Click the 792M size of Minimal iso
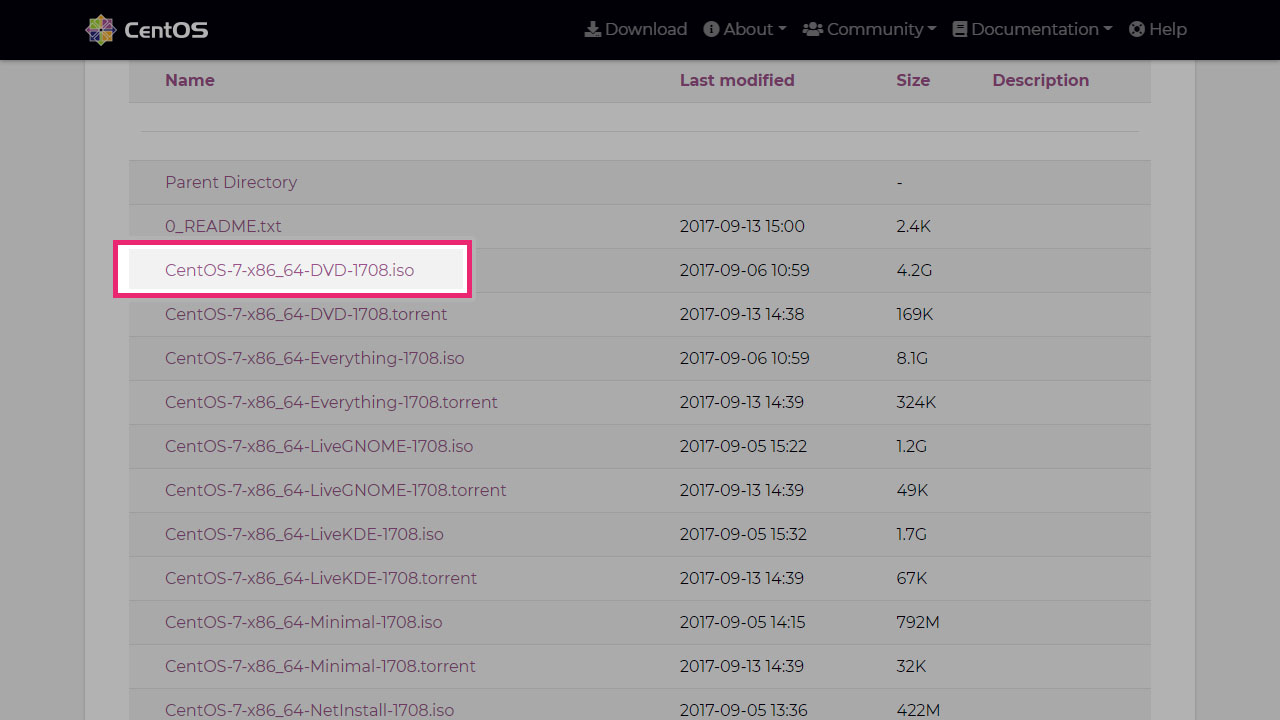1280x720 pixels. click(918, 622)
